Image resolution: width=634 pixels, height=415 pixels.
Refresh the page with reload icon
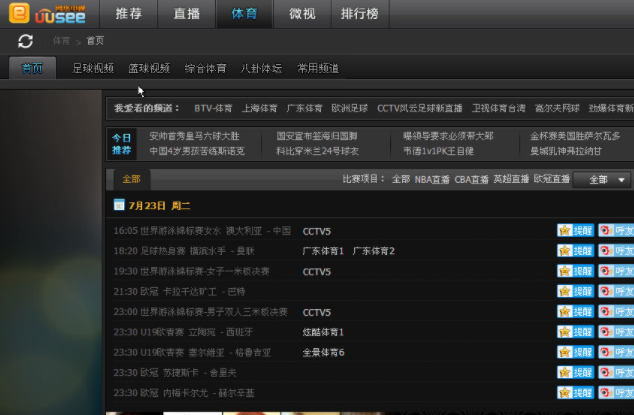point(25,41)
